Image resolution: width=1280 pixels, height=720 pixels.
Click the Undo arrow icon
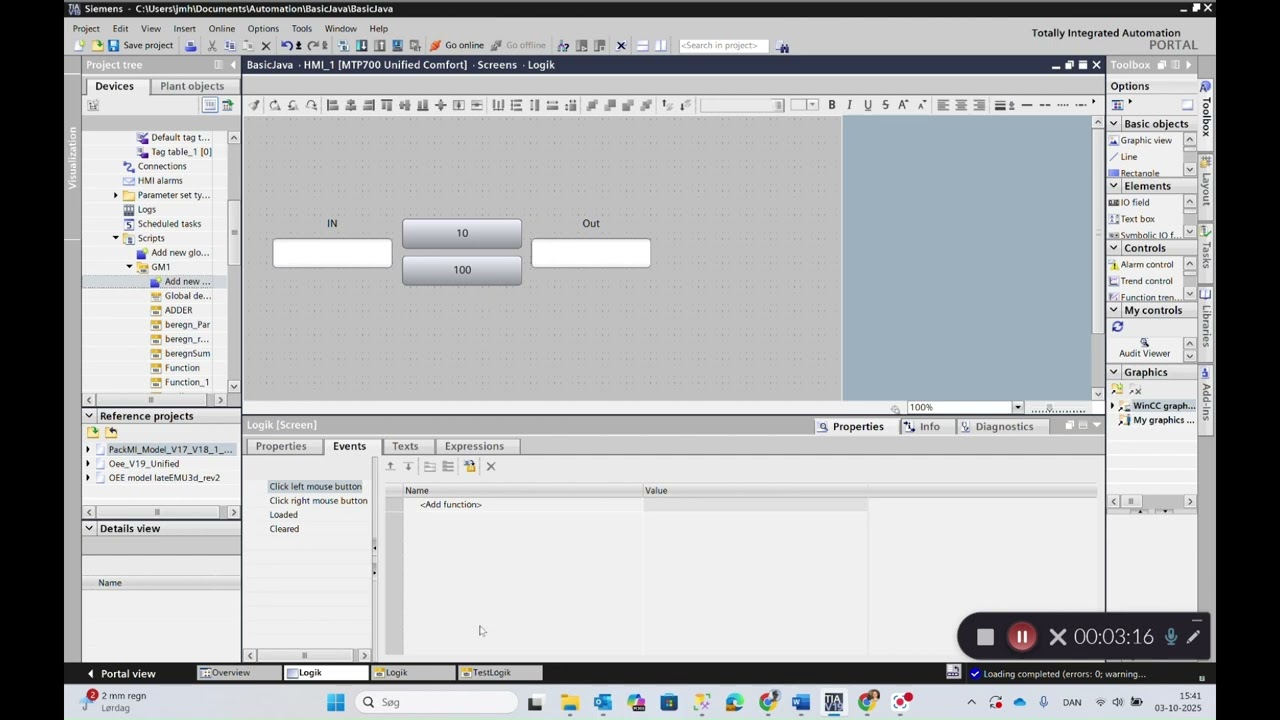pyautogui.click(x=287, y=45)
